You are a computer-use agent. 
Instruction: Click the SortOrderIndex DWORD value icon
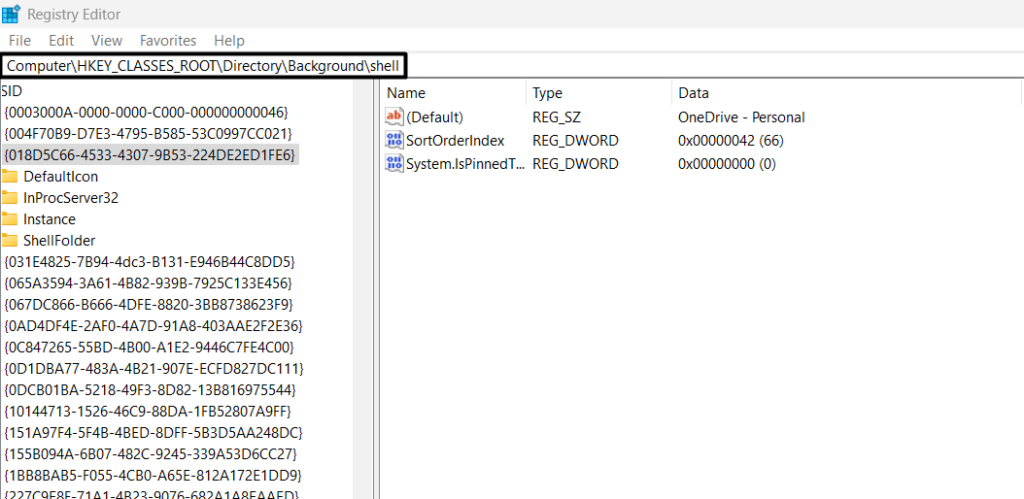394,140
